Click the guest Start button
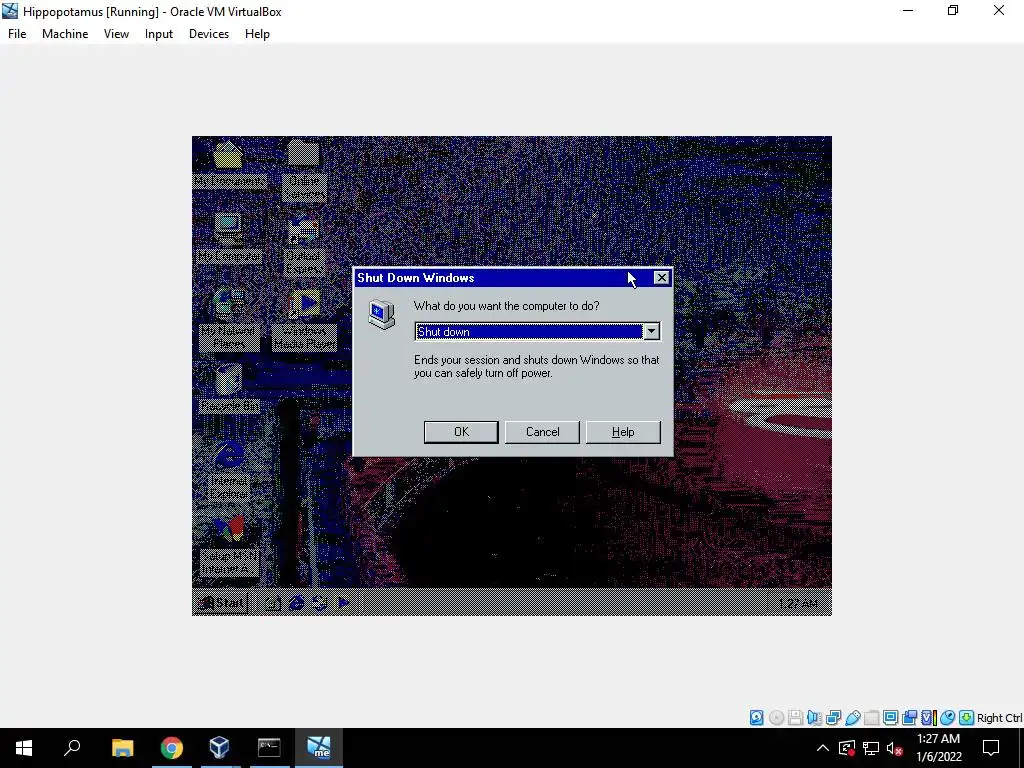 tap(221, 603)
